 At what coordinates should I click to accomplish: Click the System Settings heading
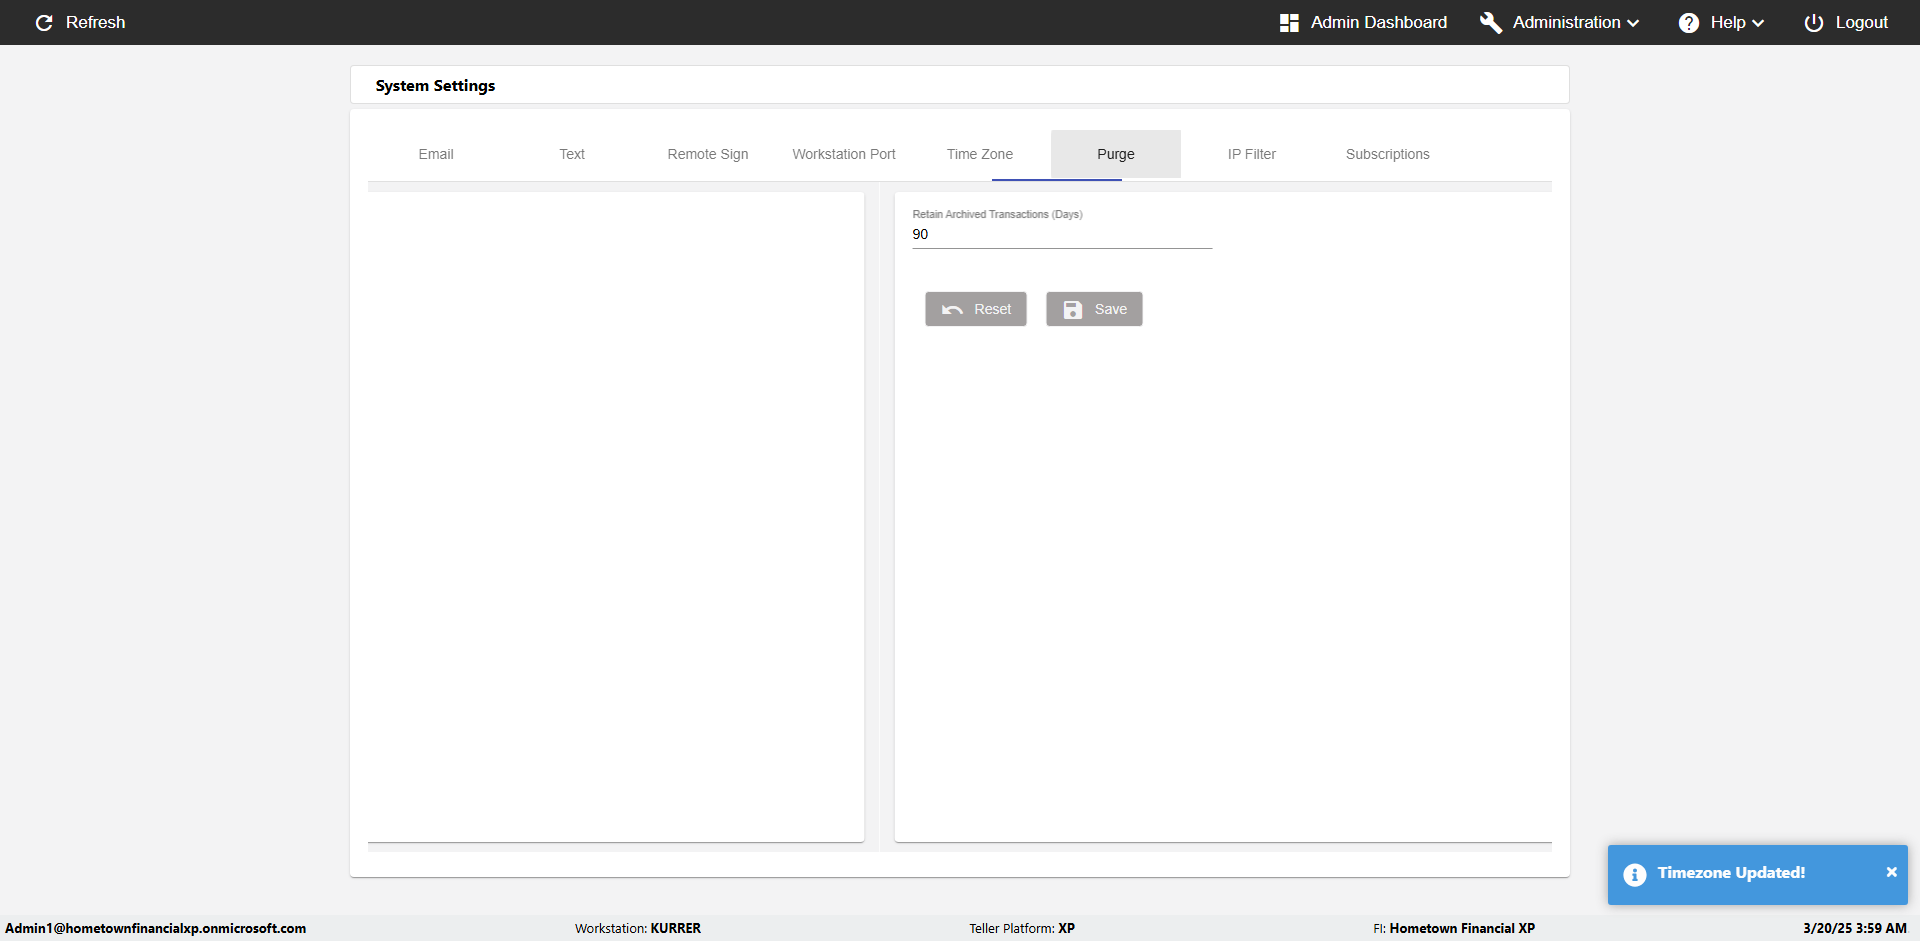click(x=435, y=86)
